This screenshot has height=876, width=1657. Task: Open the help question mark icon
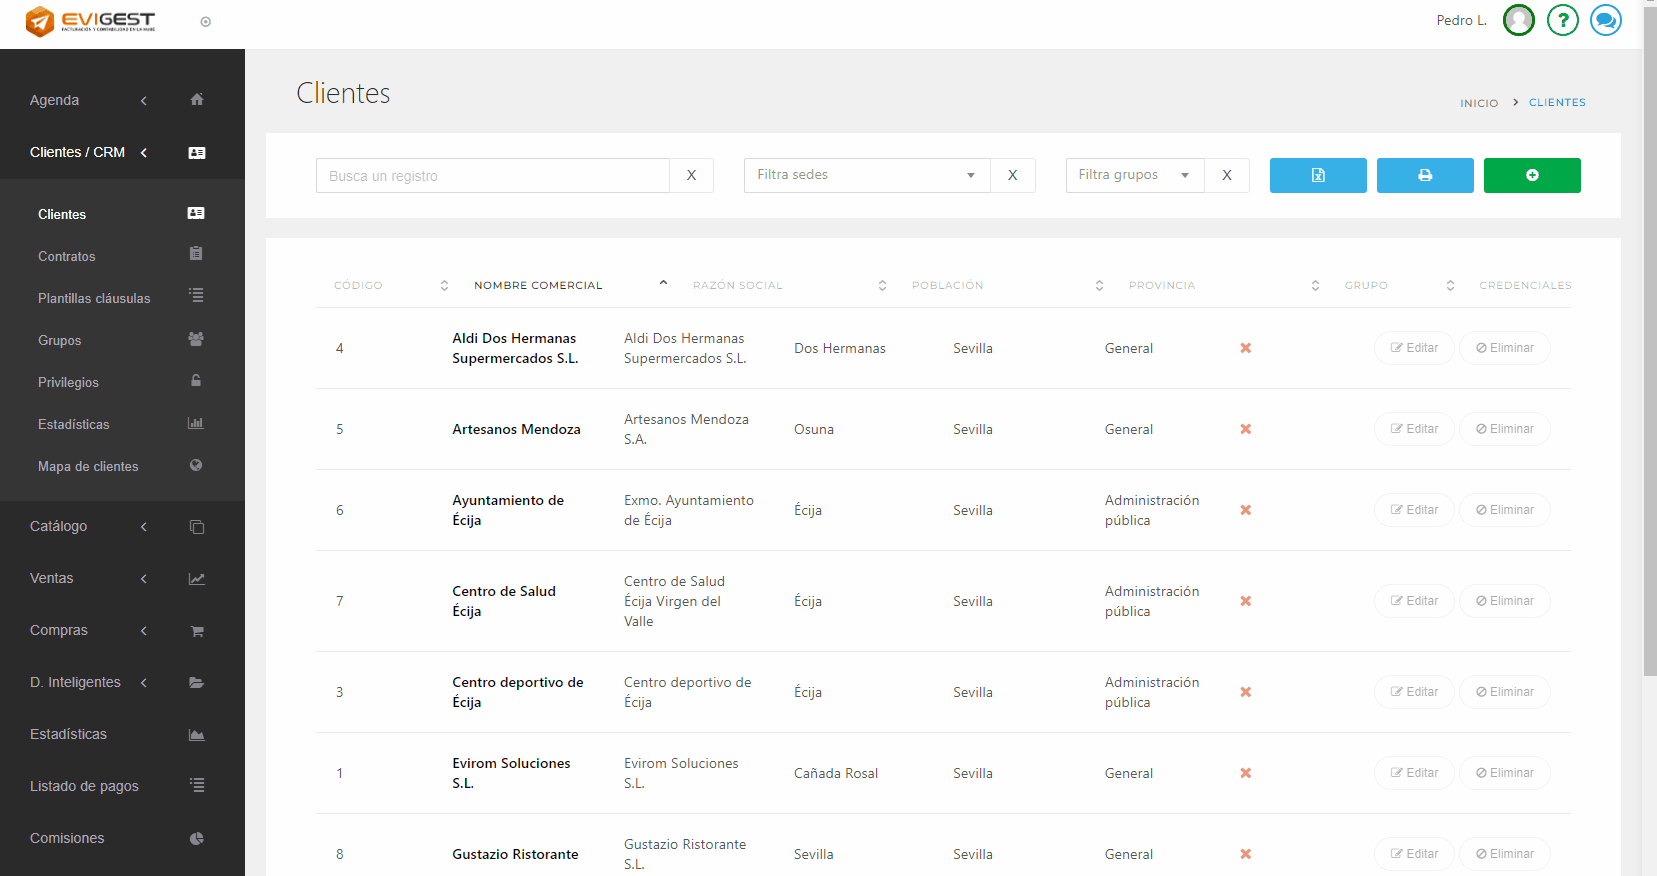pos(1562,20)
